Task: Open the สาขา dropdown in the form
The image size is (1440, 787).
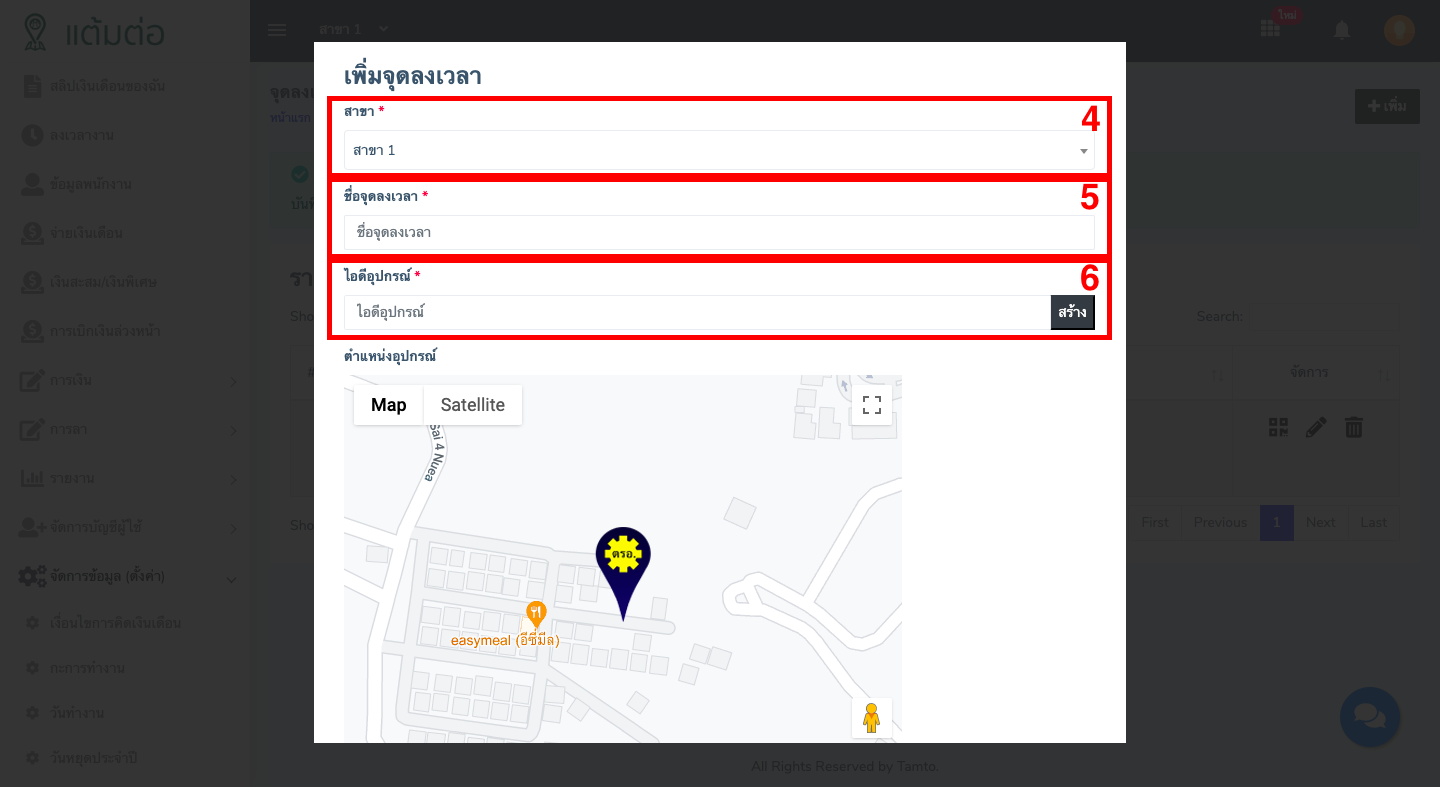Action: [718, 150]
